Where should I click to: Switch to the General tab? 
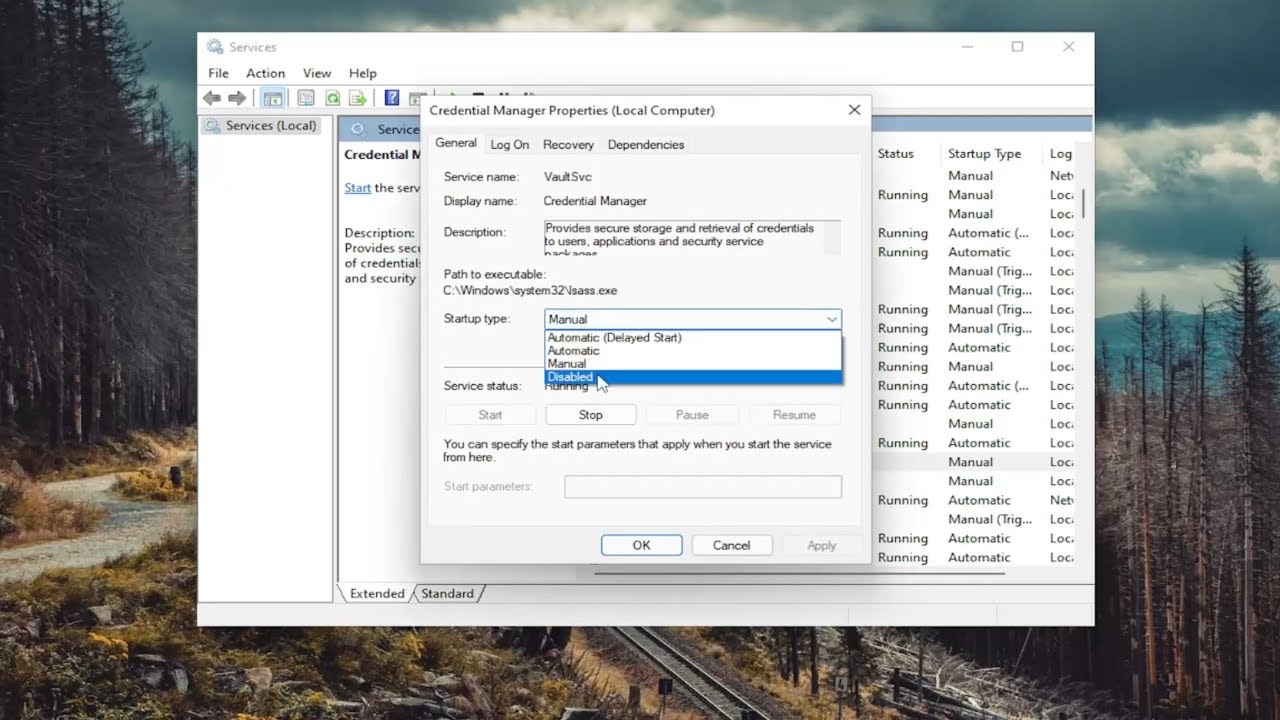click(x=456, y=143)
